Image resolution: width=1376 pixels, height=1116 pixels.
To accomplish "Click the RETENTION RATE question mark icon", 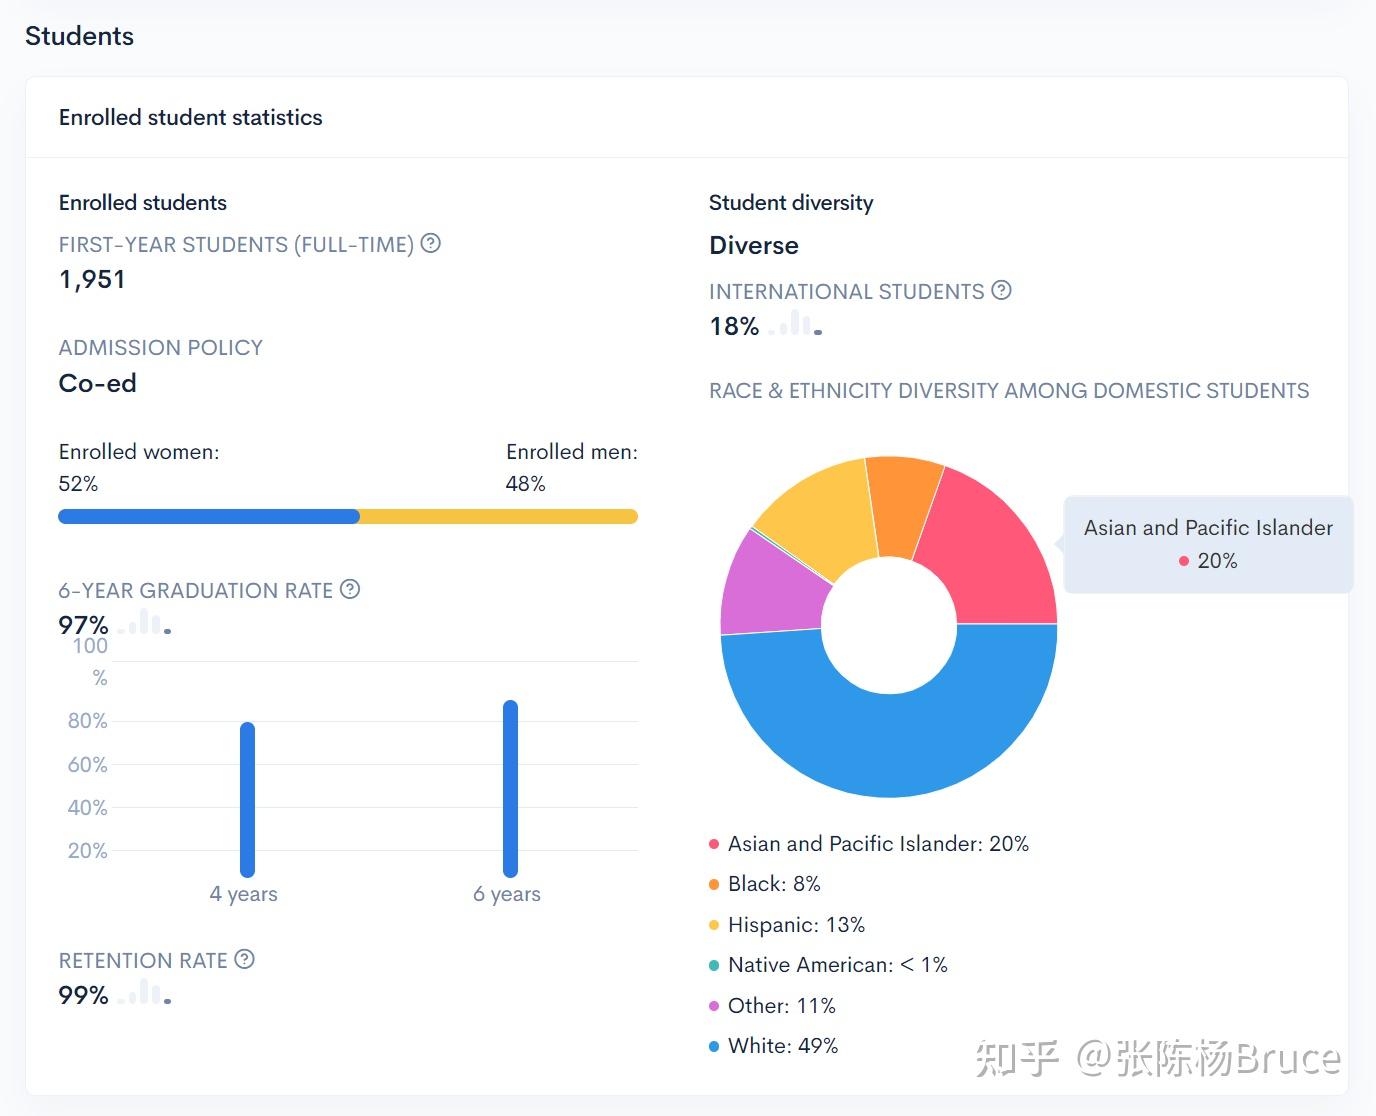I will 245,959.
